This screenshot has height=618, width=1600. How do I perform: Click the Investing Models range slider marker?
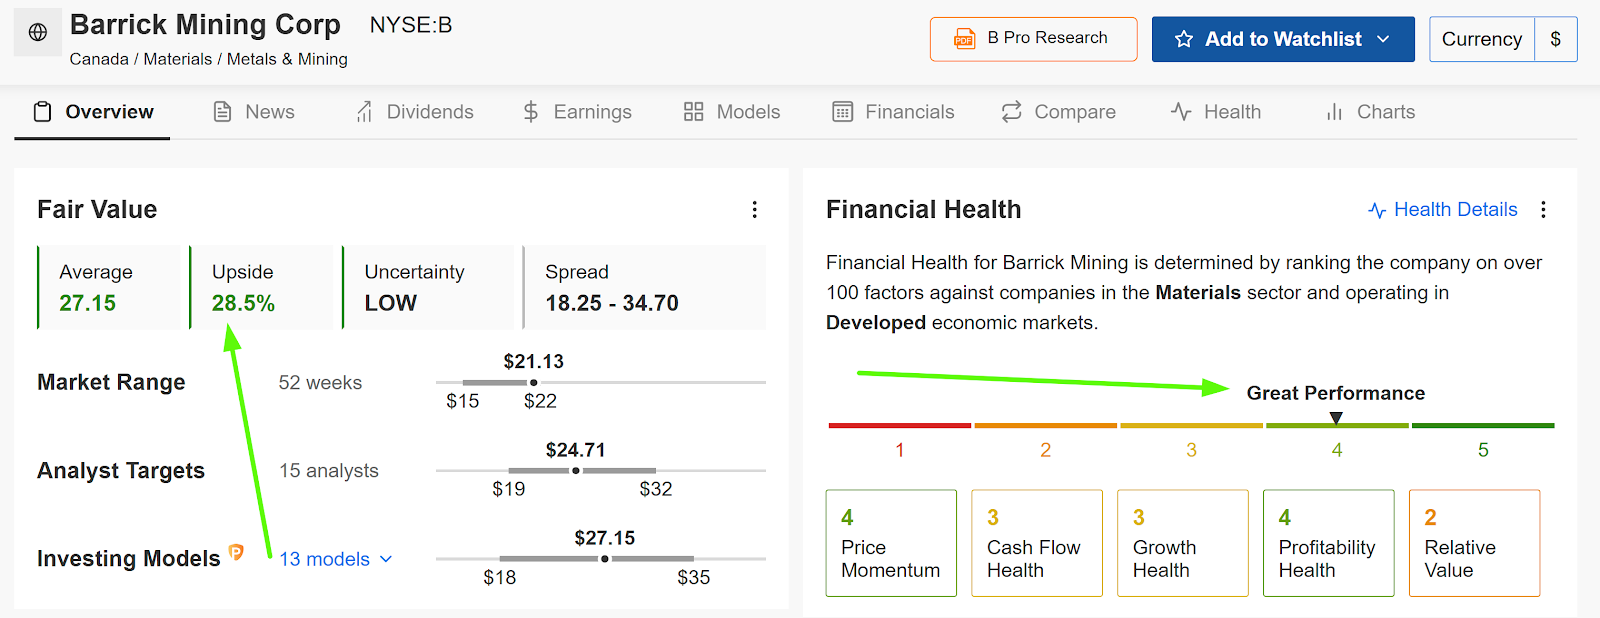click(x=605, y=559)
